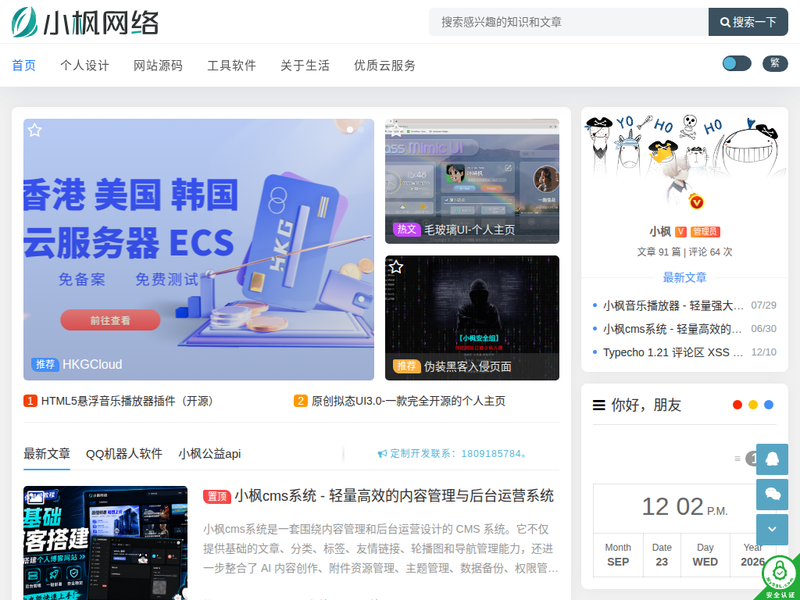Select the active white carousel dot
The image size is (800, 600).
click(350, 130)
